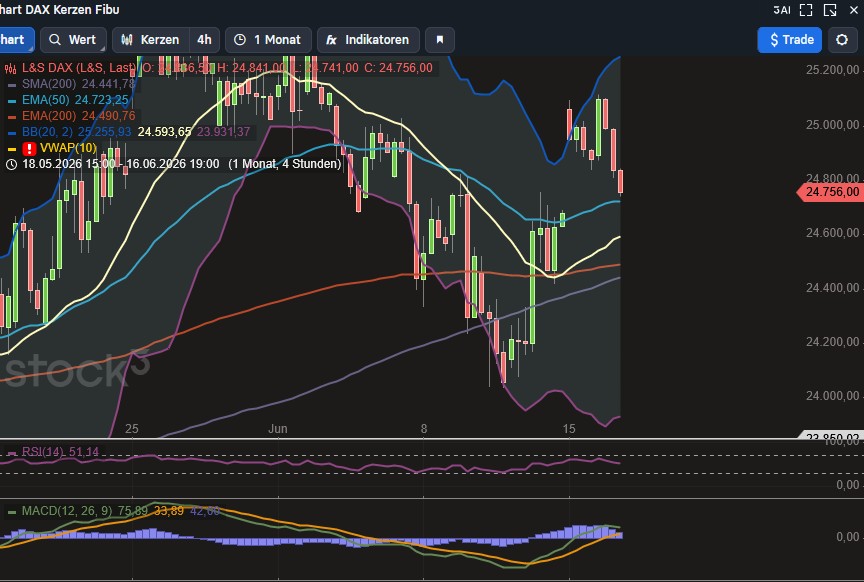
Task: Open the 3AI assistant icon
Action: click(x=781, y=10)
